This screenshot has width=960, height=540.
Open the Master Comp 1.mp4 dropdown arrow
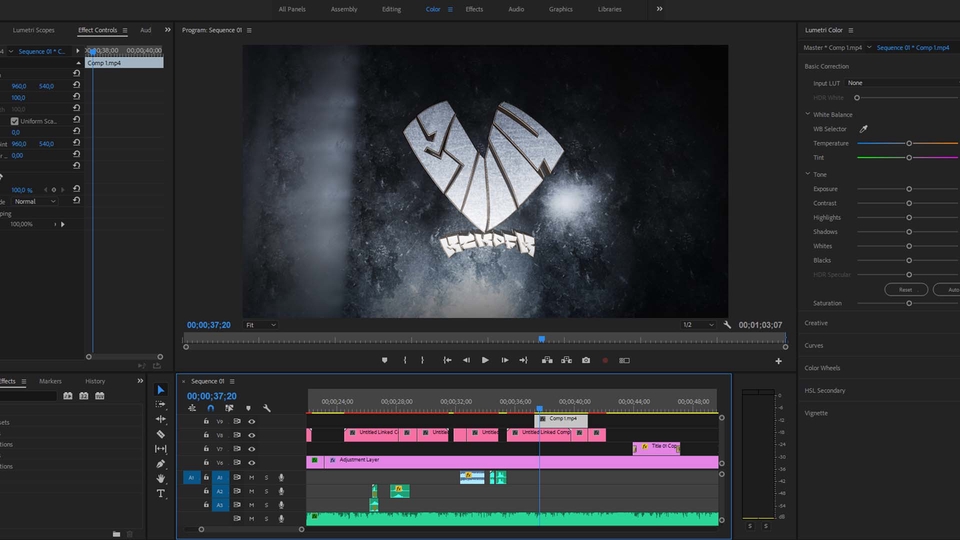[x=869, y=47]
